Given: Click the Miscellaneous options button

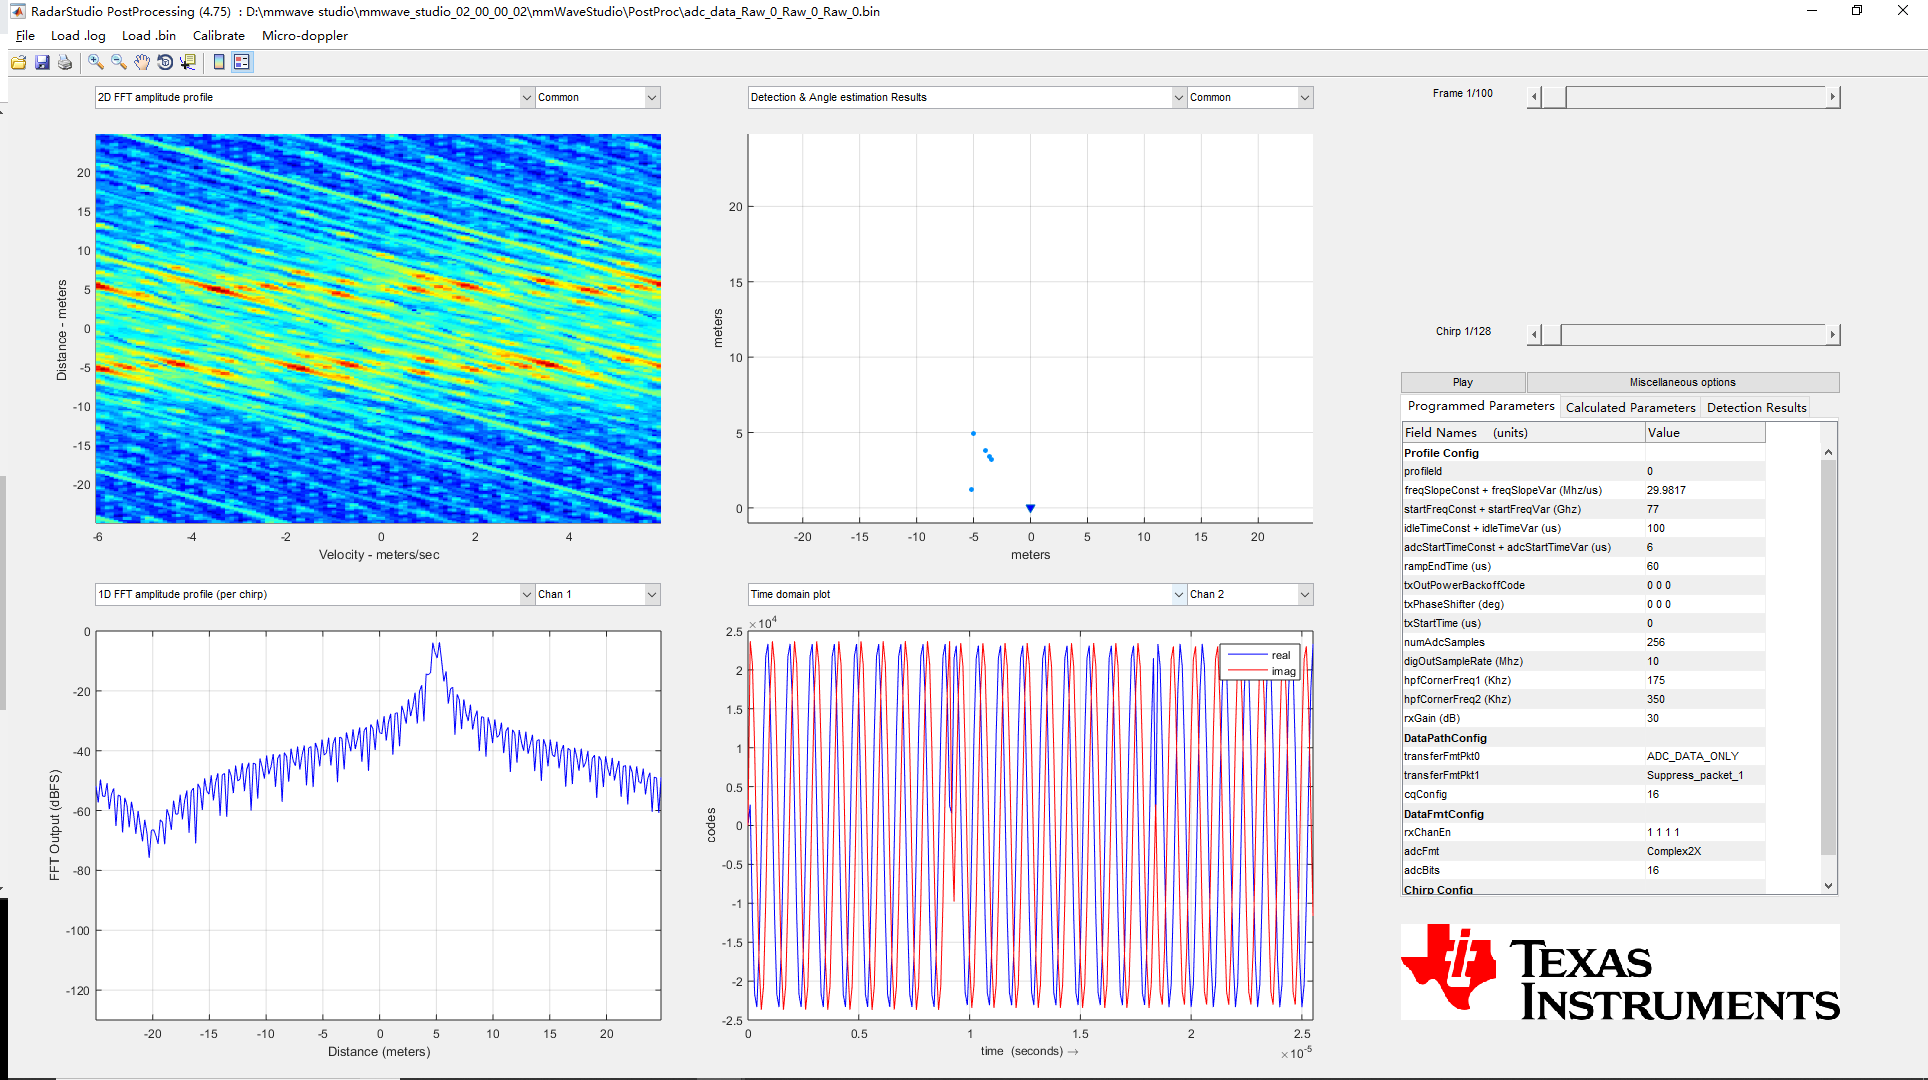Looking at the screenshot, I should 1682,382.
